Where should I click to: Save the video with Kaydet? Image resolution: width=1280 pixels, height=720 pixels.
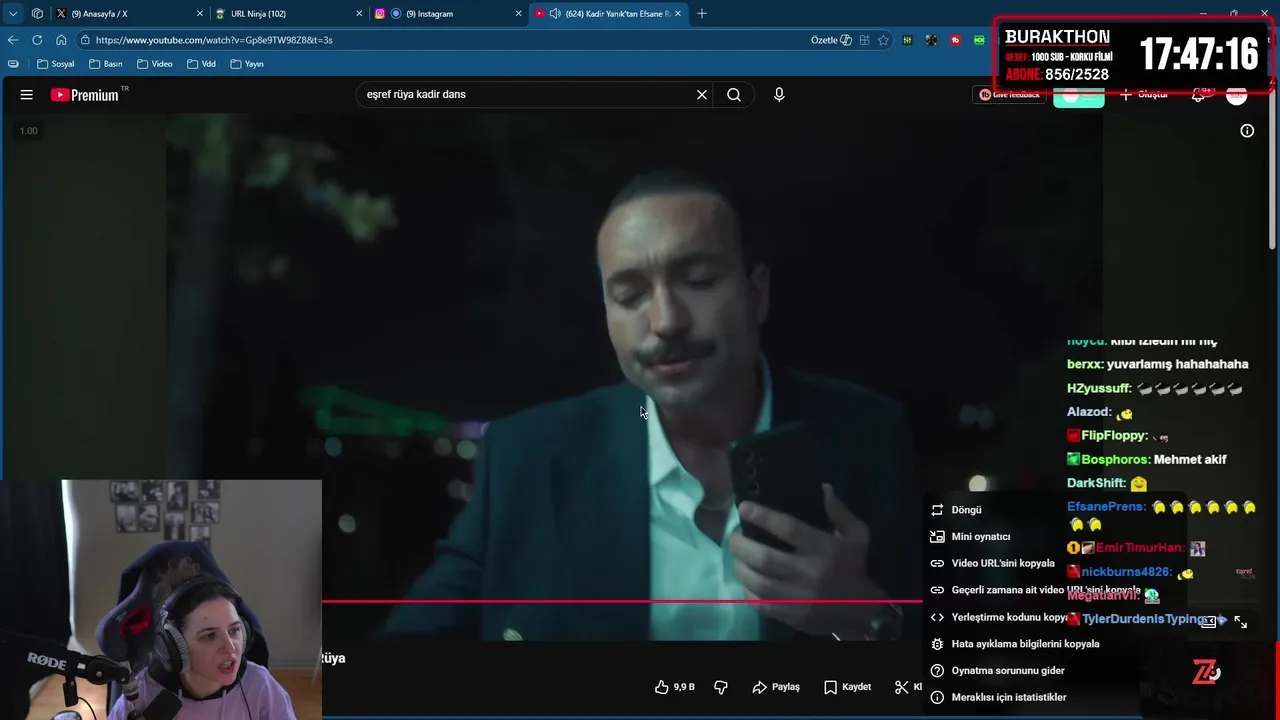point(848,687)
